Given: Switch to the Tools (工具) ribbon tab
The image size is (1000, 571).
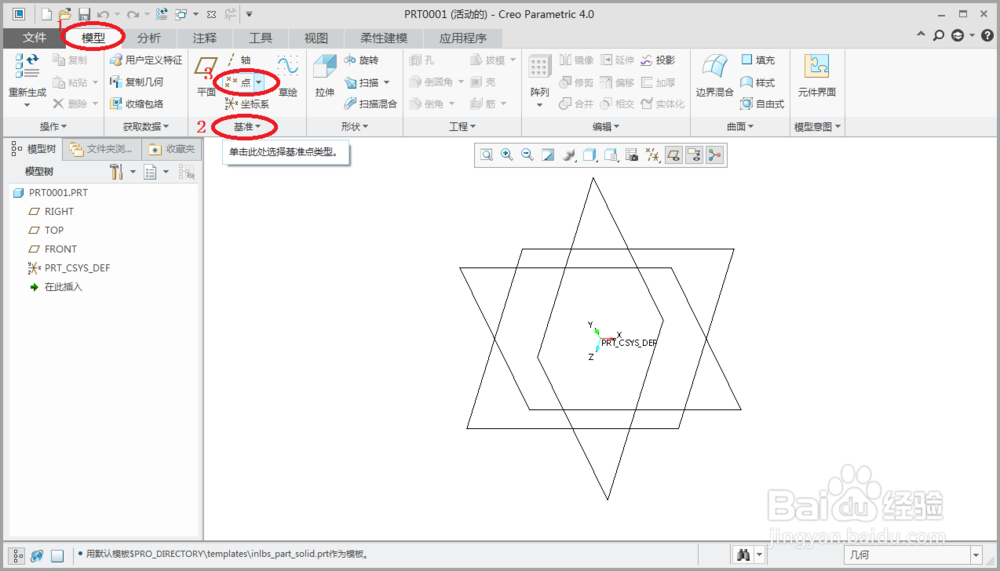Looking at the screenshot, I should click(260, 38).
